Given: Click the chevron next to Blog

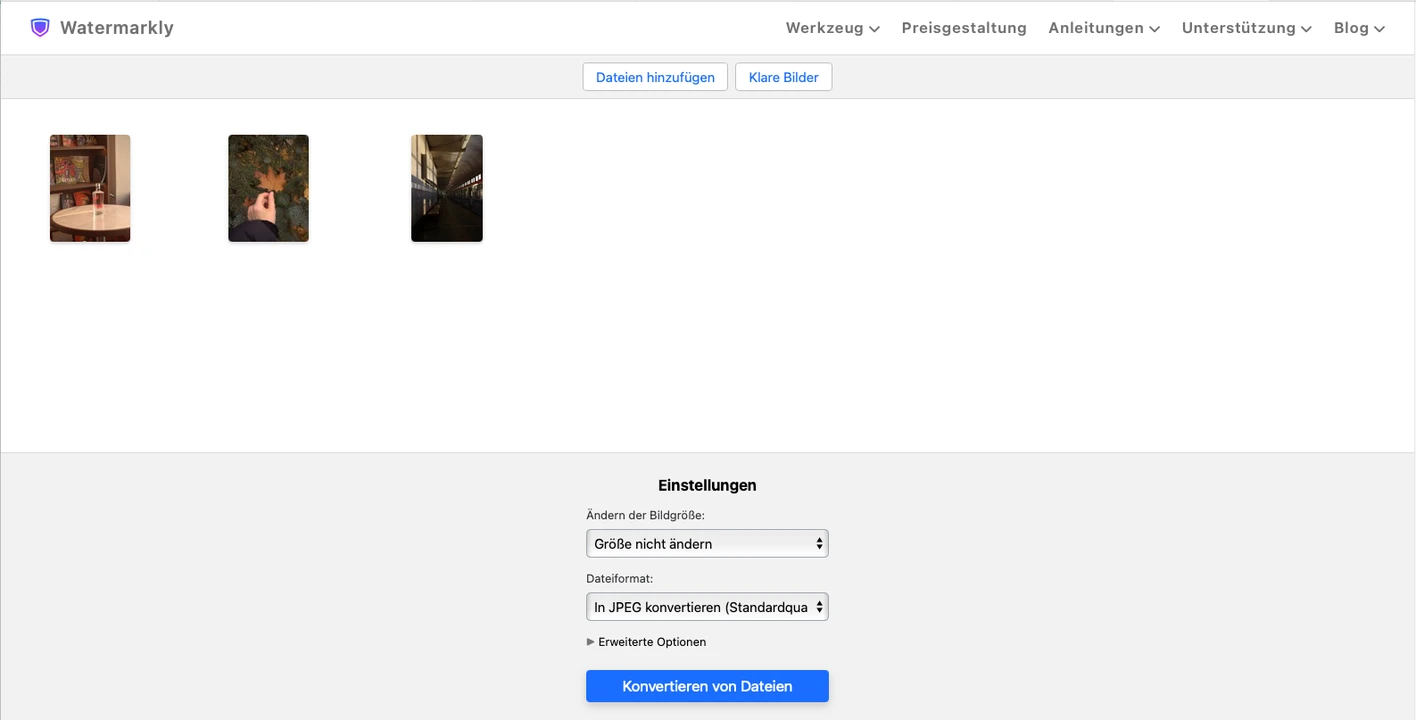Looking at the screenshot, I should coord(1380,29).
